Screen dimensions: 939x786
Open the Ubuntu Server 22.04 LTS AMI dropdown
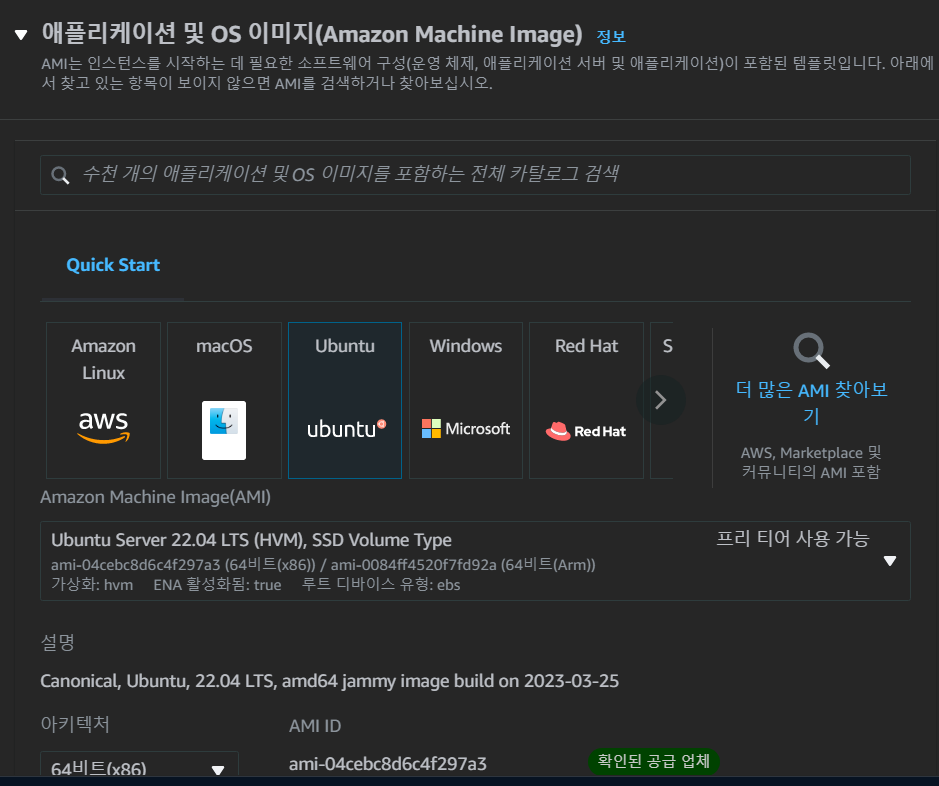pos(475,561)
